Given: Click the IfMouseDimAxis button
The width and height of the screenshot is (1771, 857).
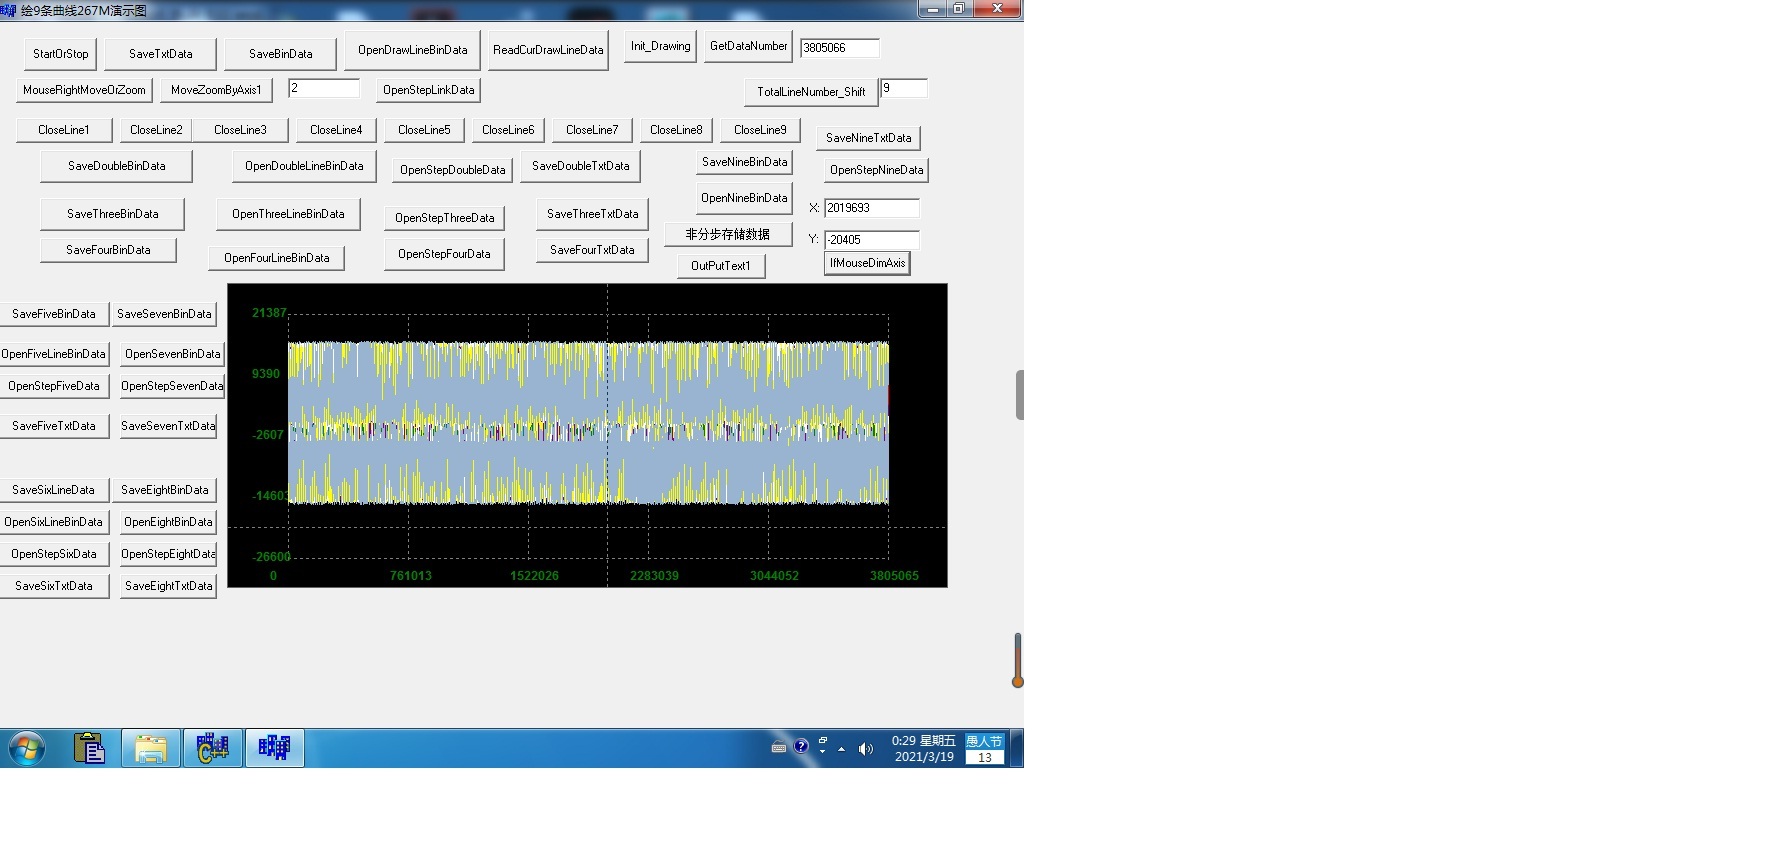Looking at the screenshot, I should (868, 263).
